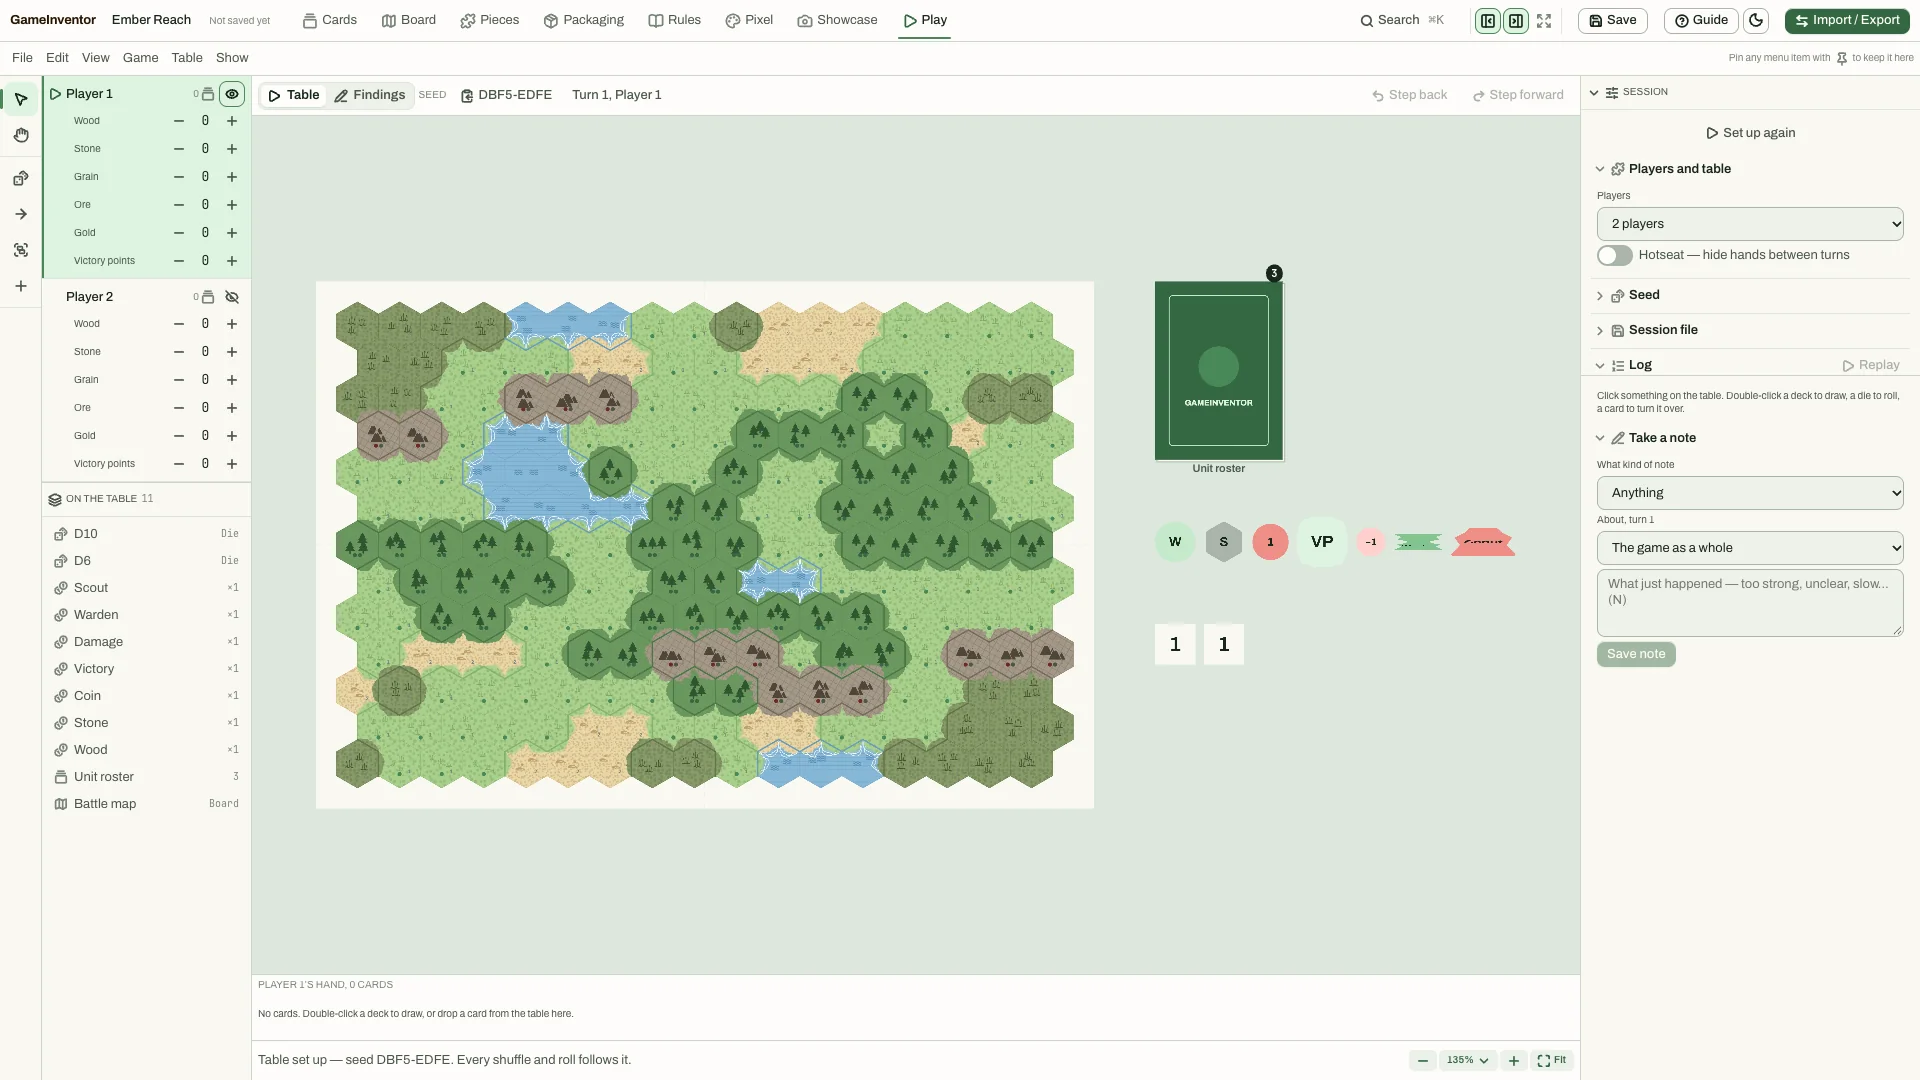
Task: Click the Save note button
Action: coord(1636,654)
